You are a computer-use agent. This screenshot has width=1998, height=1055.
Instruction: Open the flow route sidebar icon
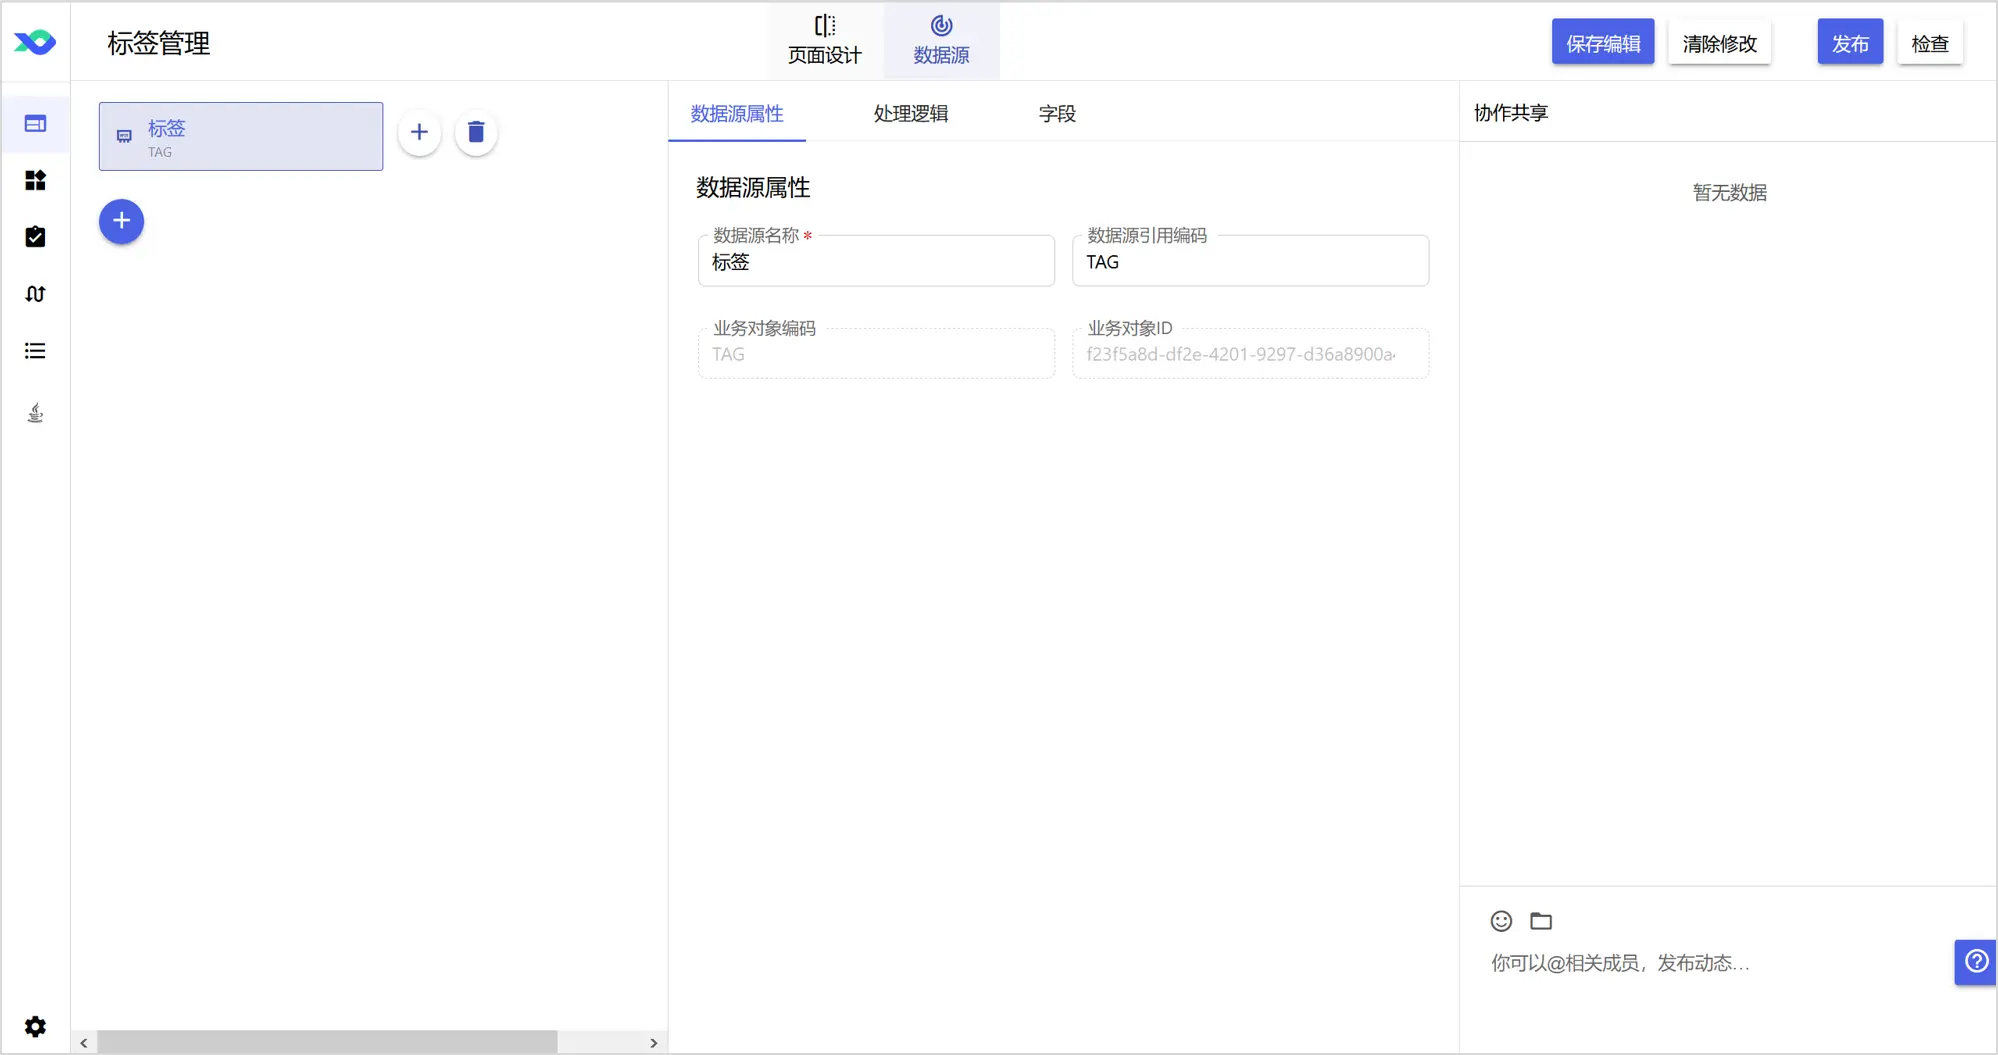tap(35, 294)
